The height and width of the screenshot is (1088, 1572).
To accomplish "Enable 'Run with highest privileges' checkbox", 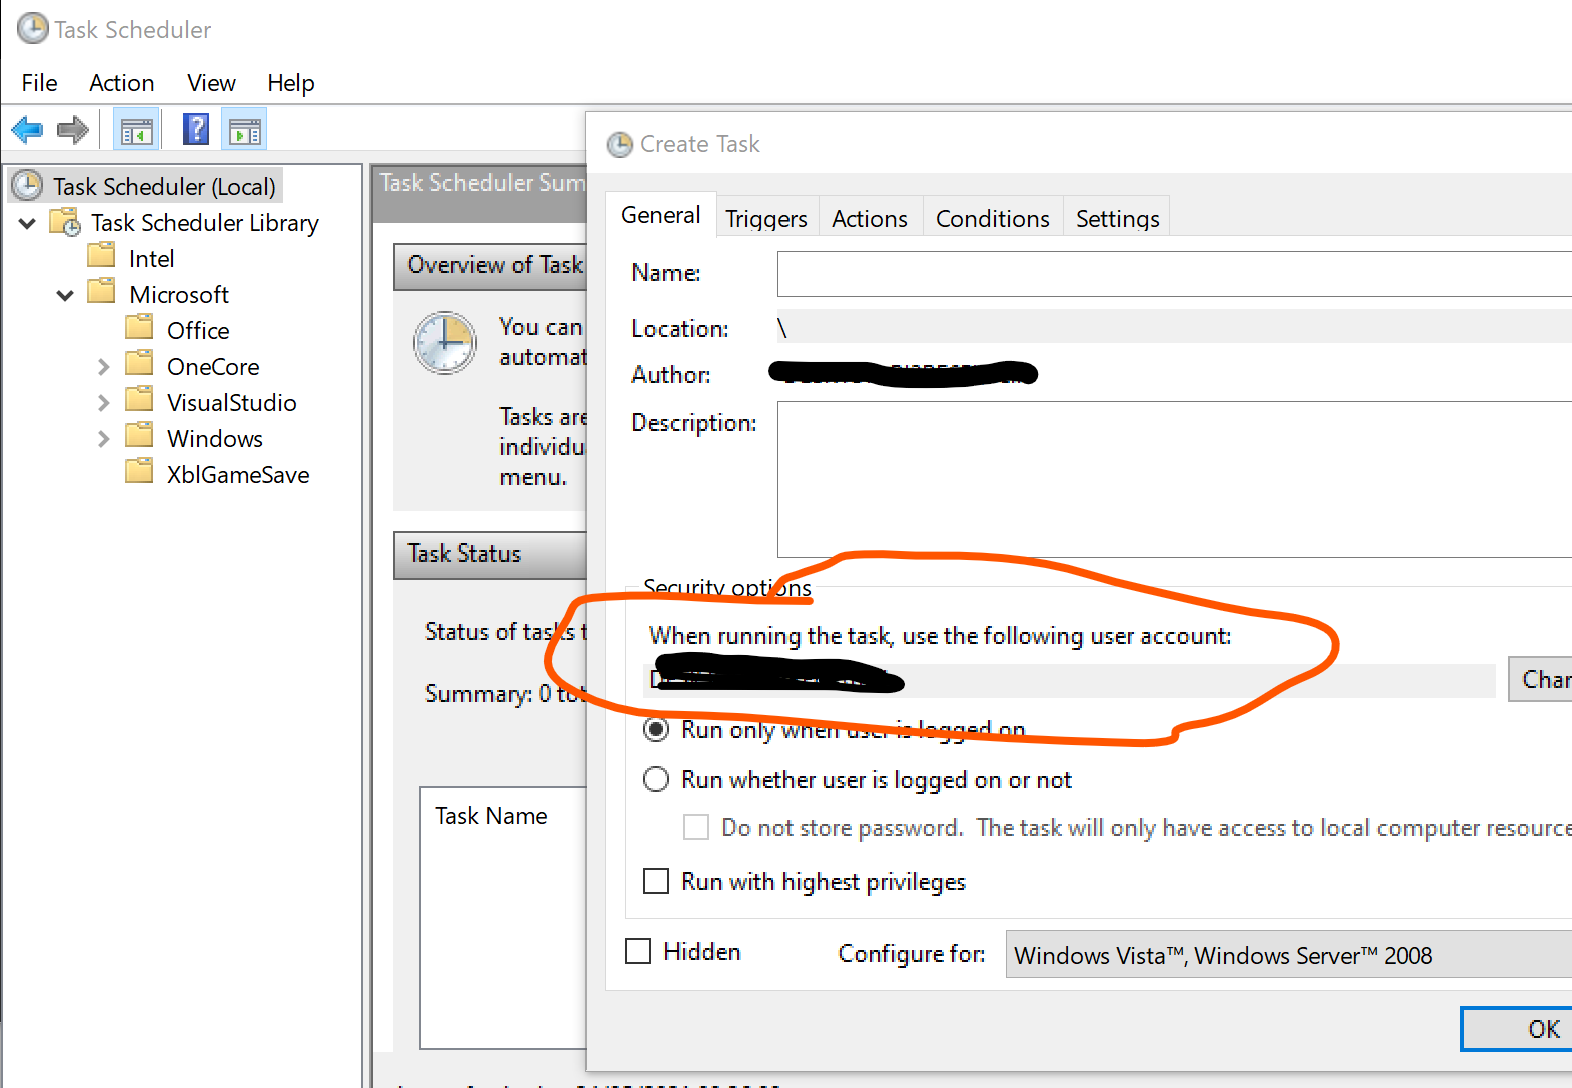I will (656, 881).
